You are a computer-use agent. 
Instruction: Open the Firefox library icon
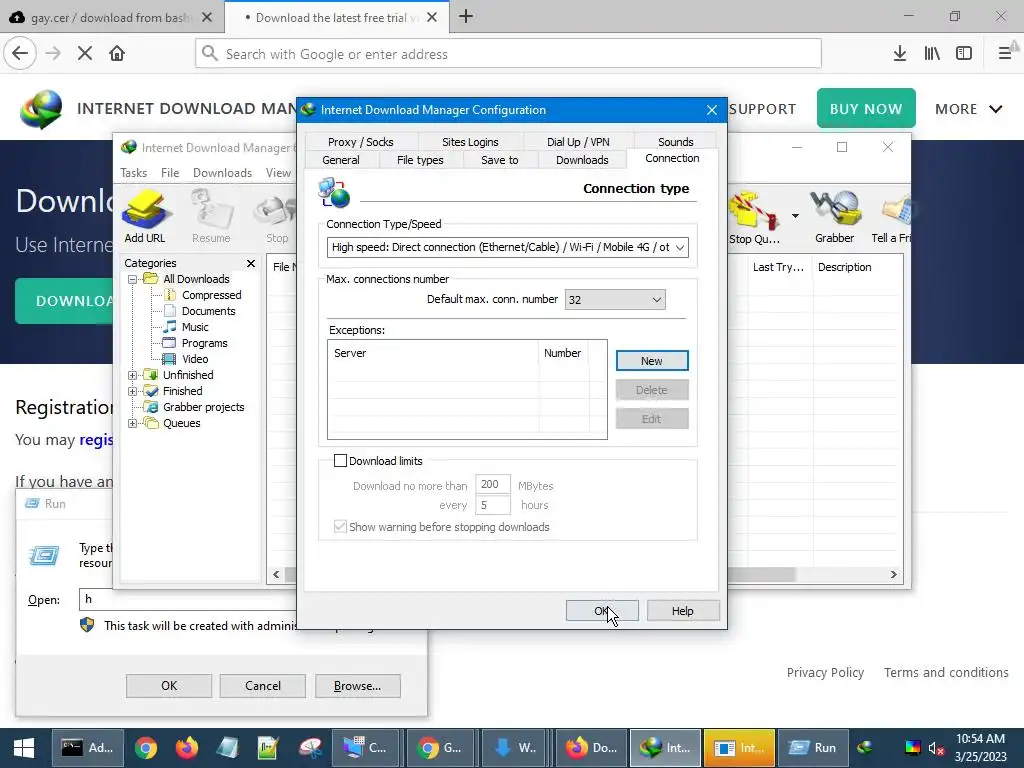[932, 54]
